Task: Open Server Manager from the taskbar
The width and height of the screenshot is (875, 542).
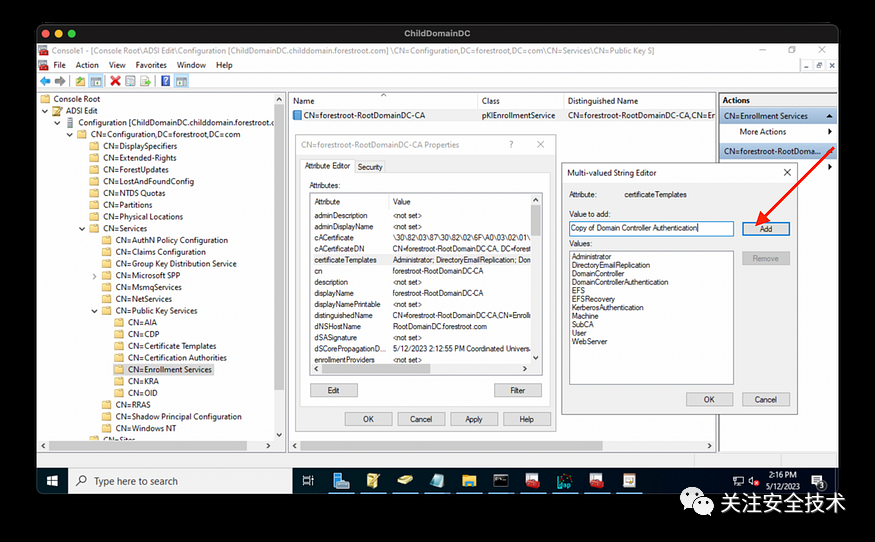Action: (341, 481)
